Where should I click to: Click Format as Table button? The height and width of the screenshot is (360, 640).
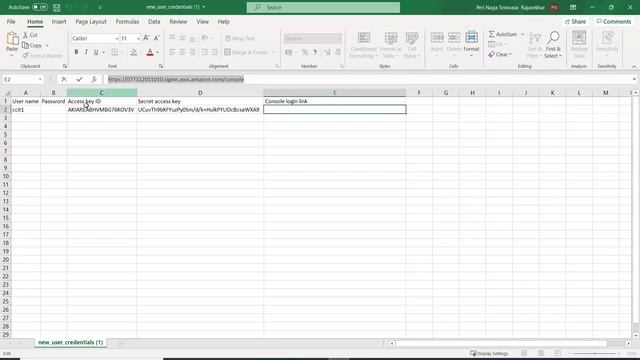391,44
